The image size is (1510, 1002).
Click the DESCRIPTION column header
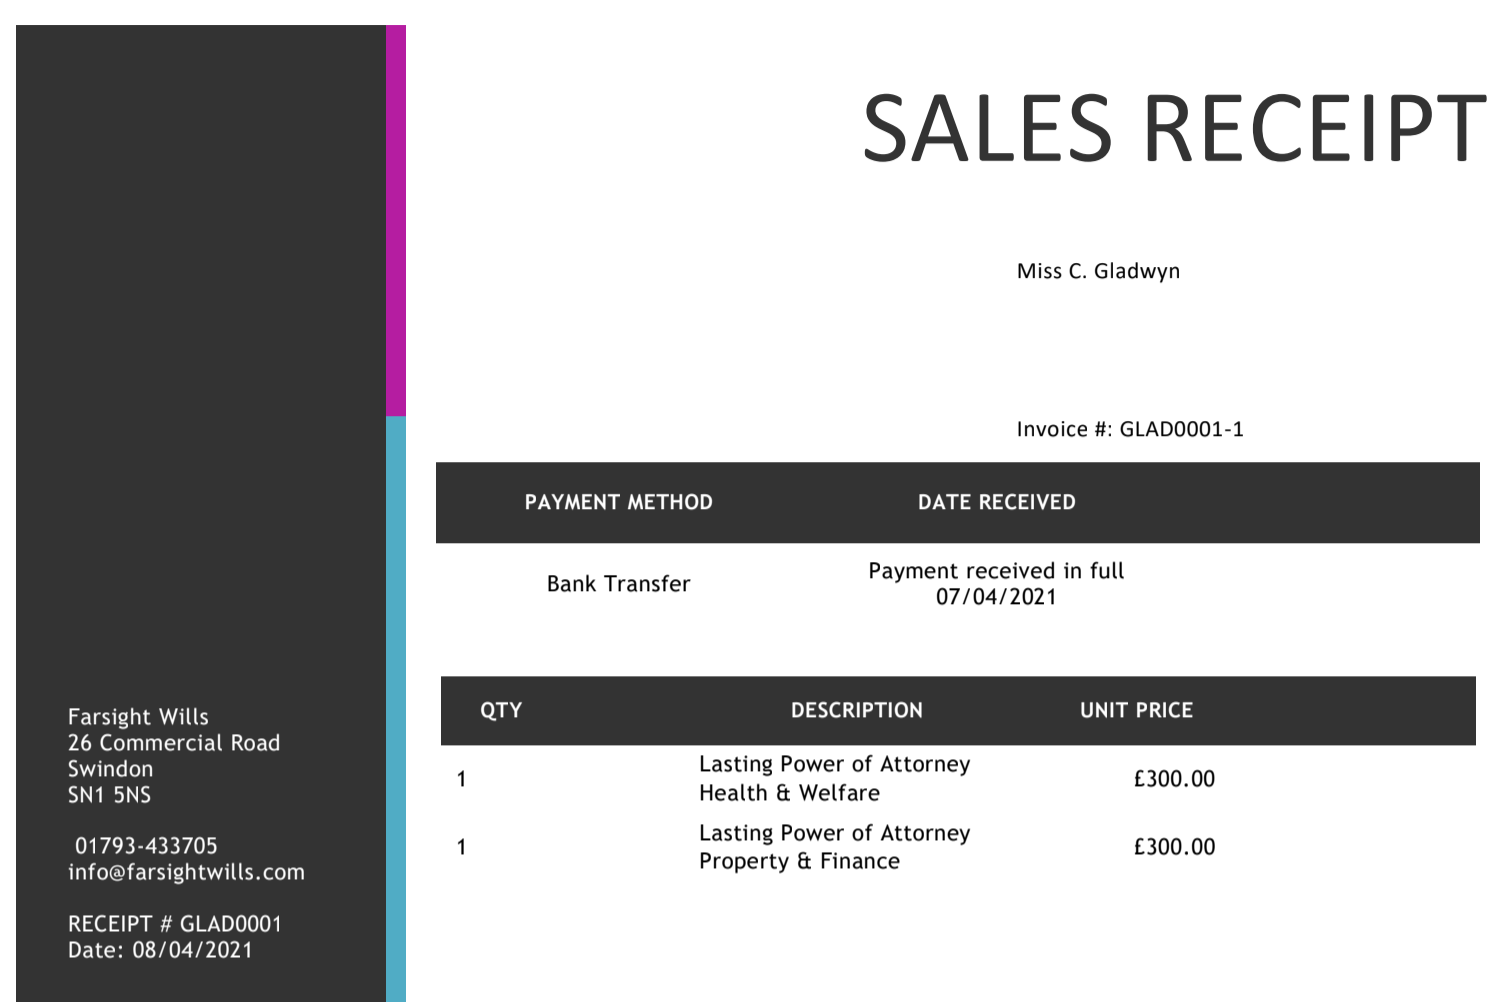coord(857,710)
